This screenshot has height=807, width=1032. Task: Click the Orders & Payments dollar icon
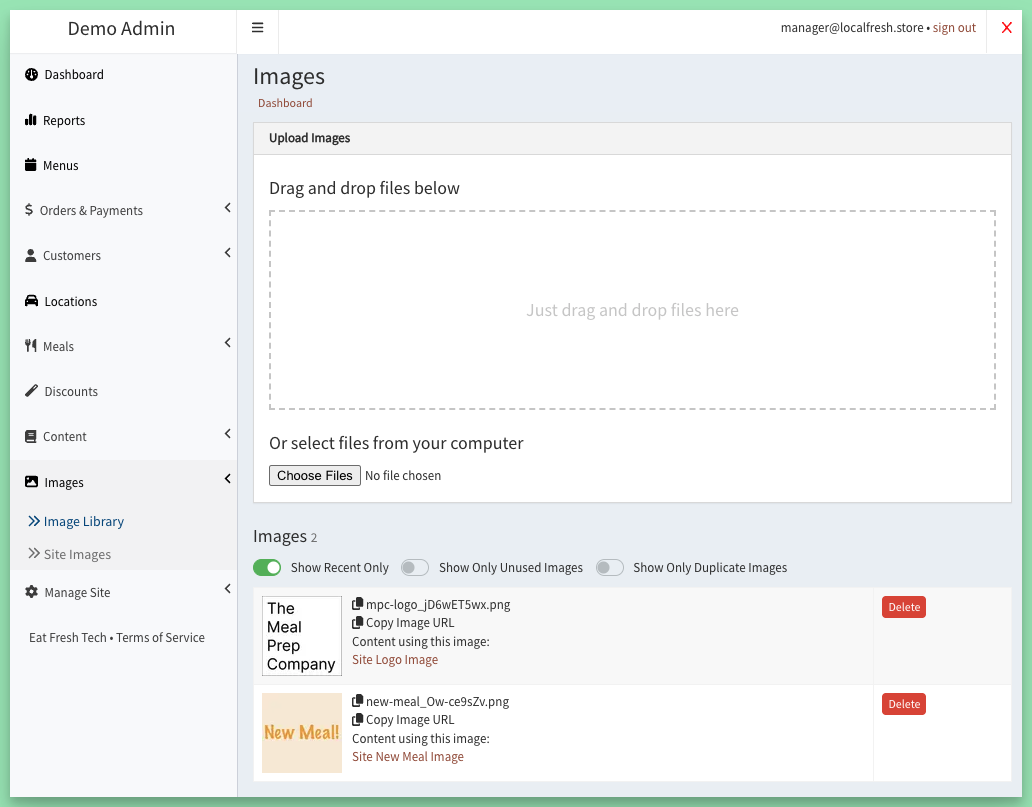point(29,210)
